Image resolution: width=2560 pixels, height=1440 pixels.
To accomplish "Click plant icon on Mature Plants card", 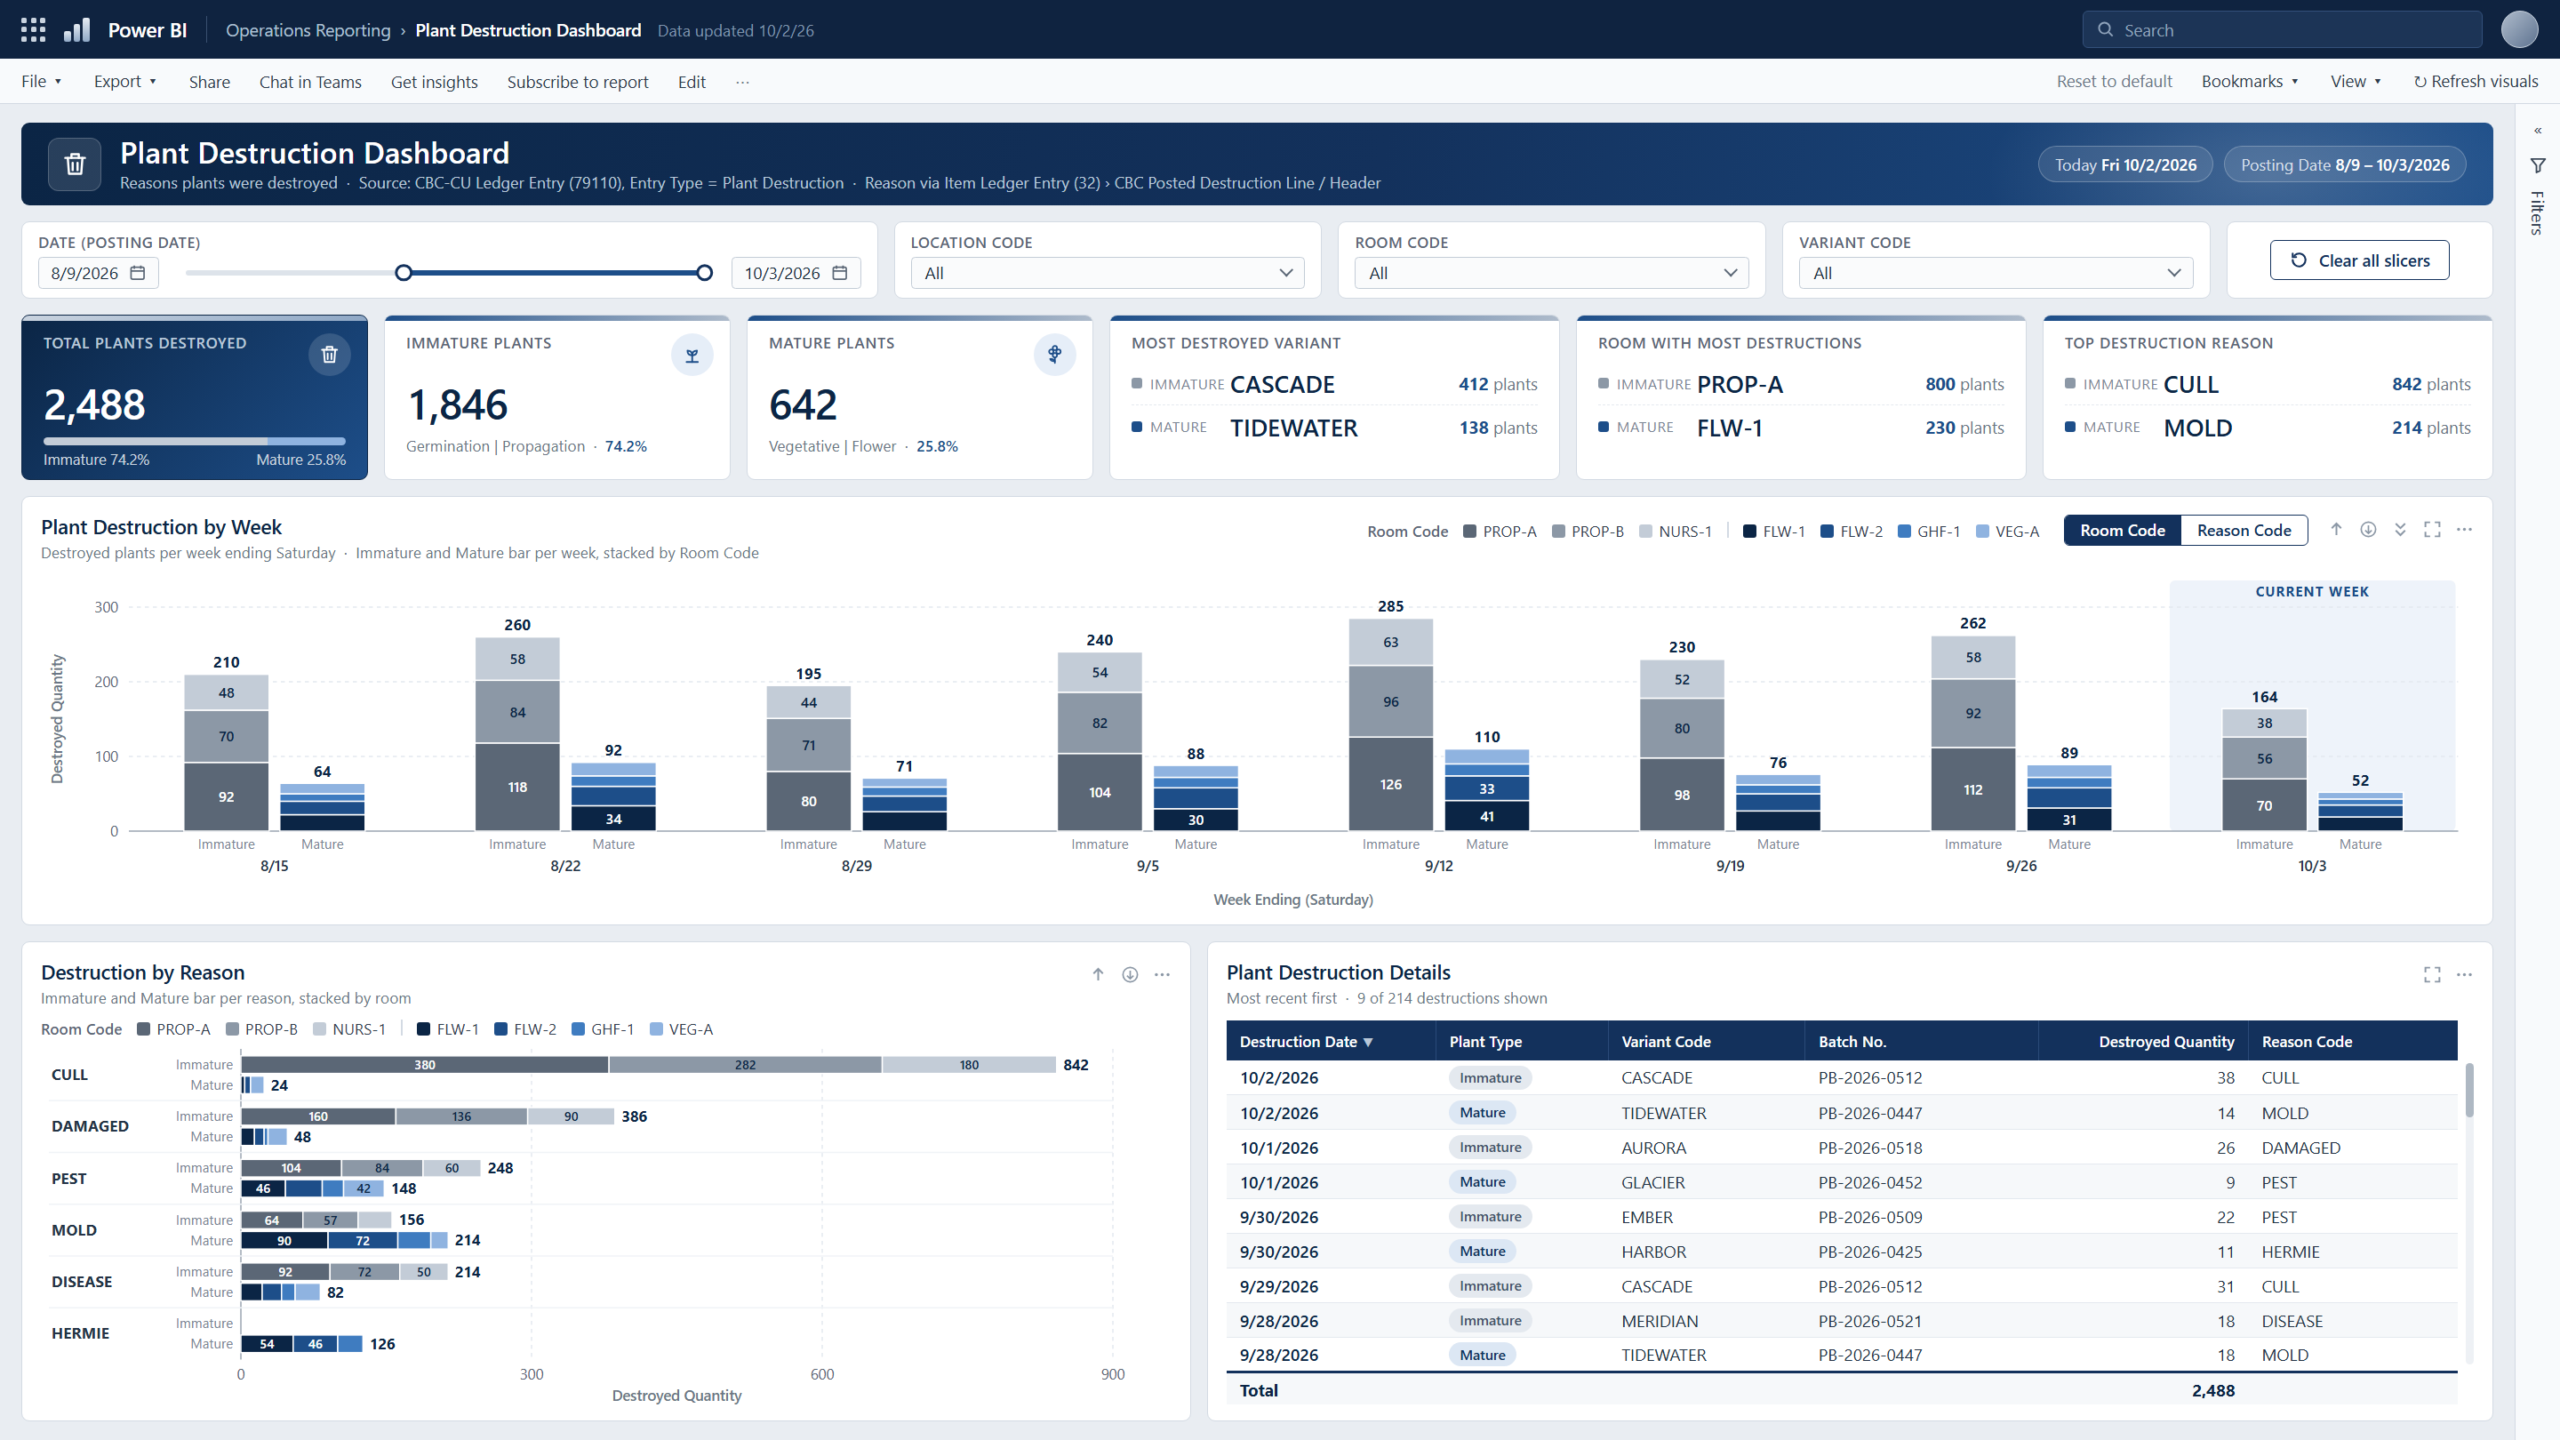I will point(1054,354).
